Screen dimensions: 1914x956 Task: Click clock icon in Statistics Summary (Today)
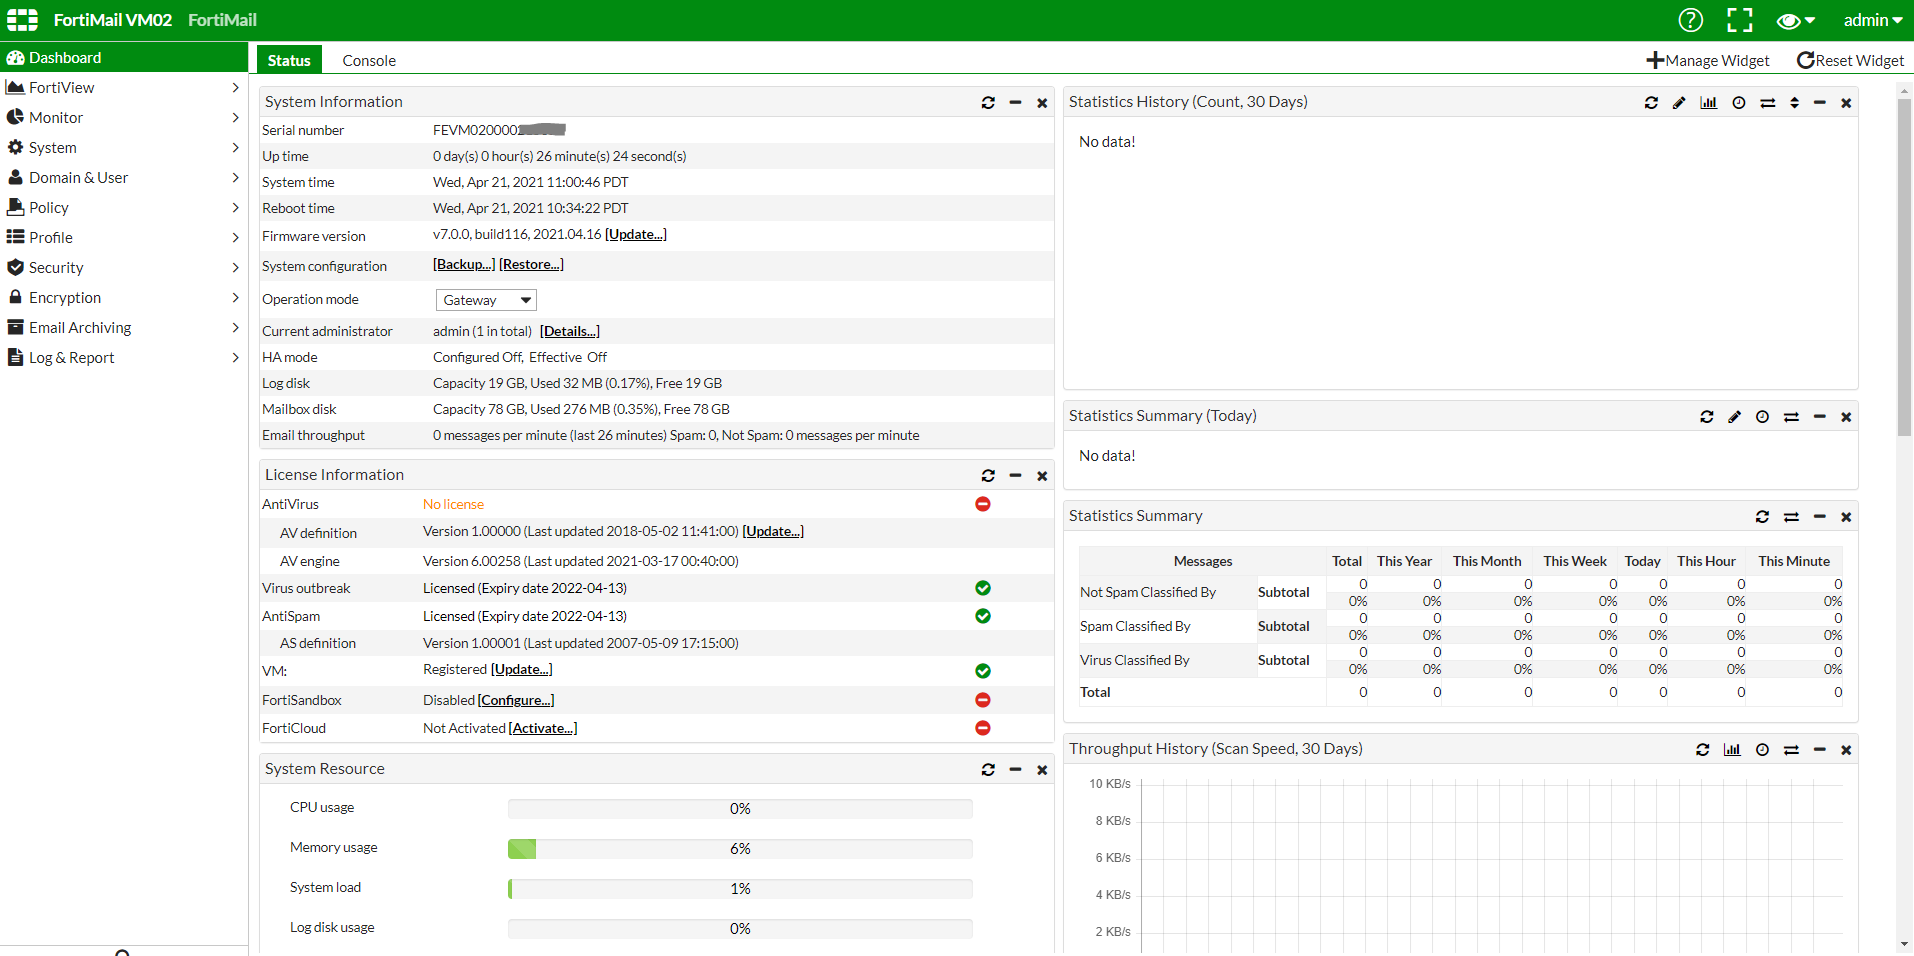[x=1762, y=417]
